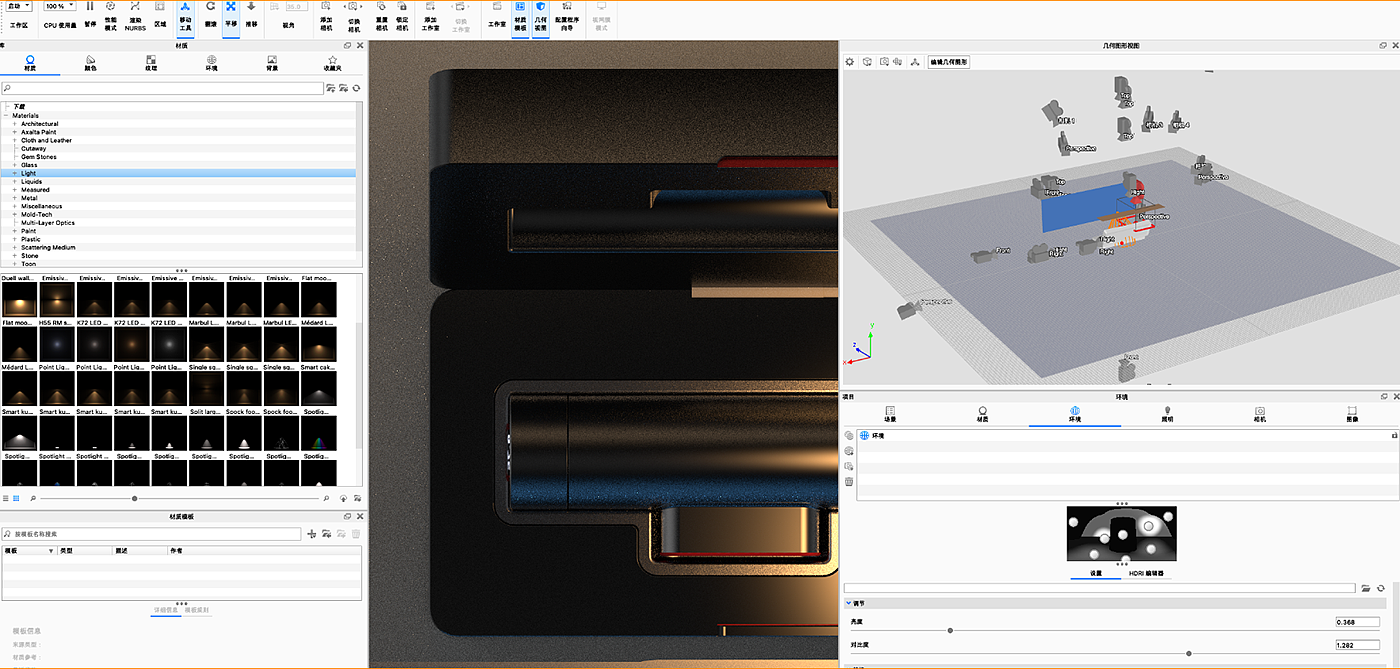Expand the Metal materials folder

[15, 198]
